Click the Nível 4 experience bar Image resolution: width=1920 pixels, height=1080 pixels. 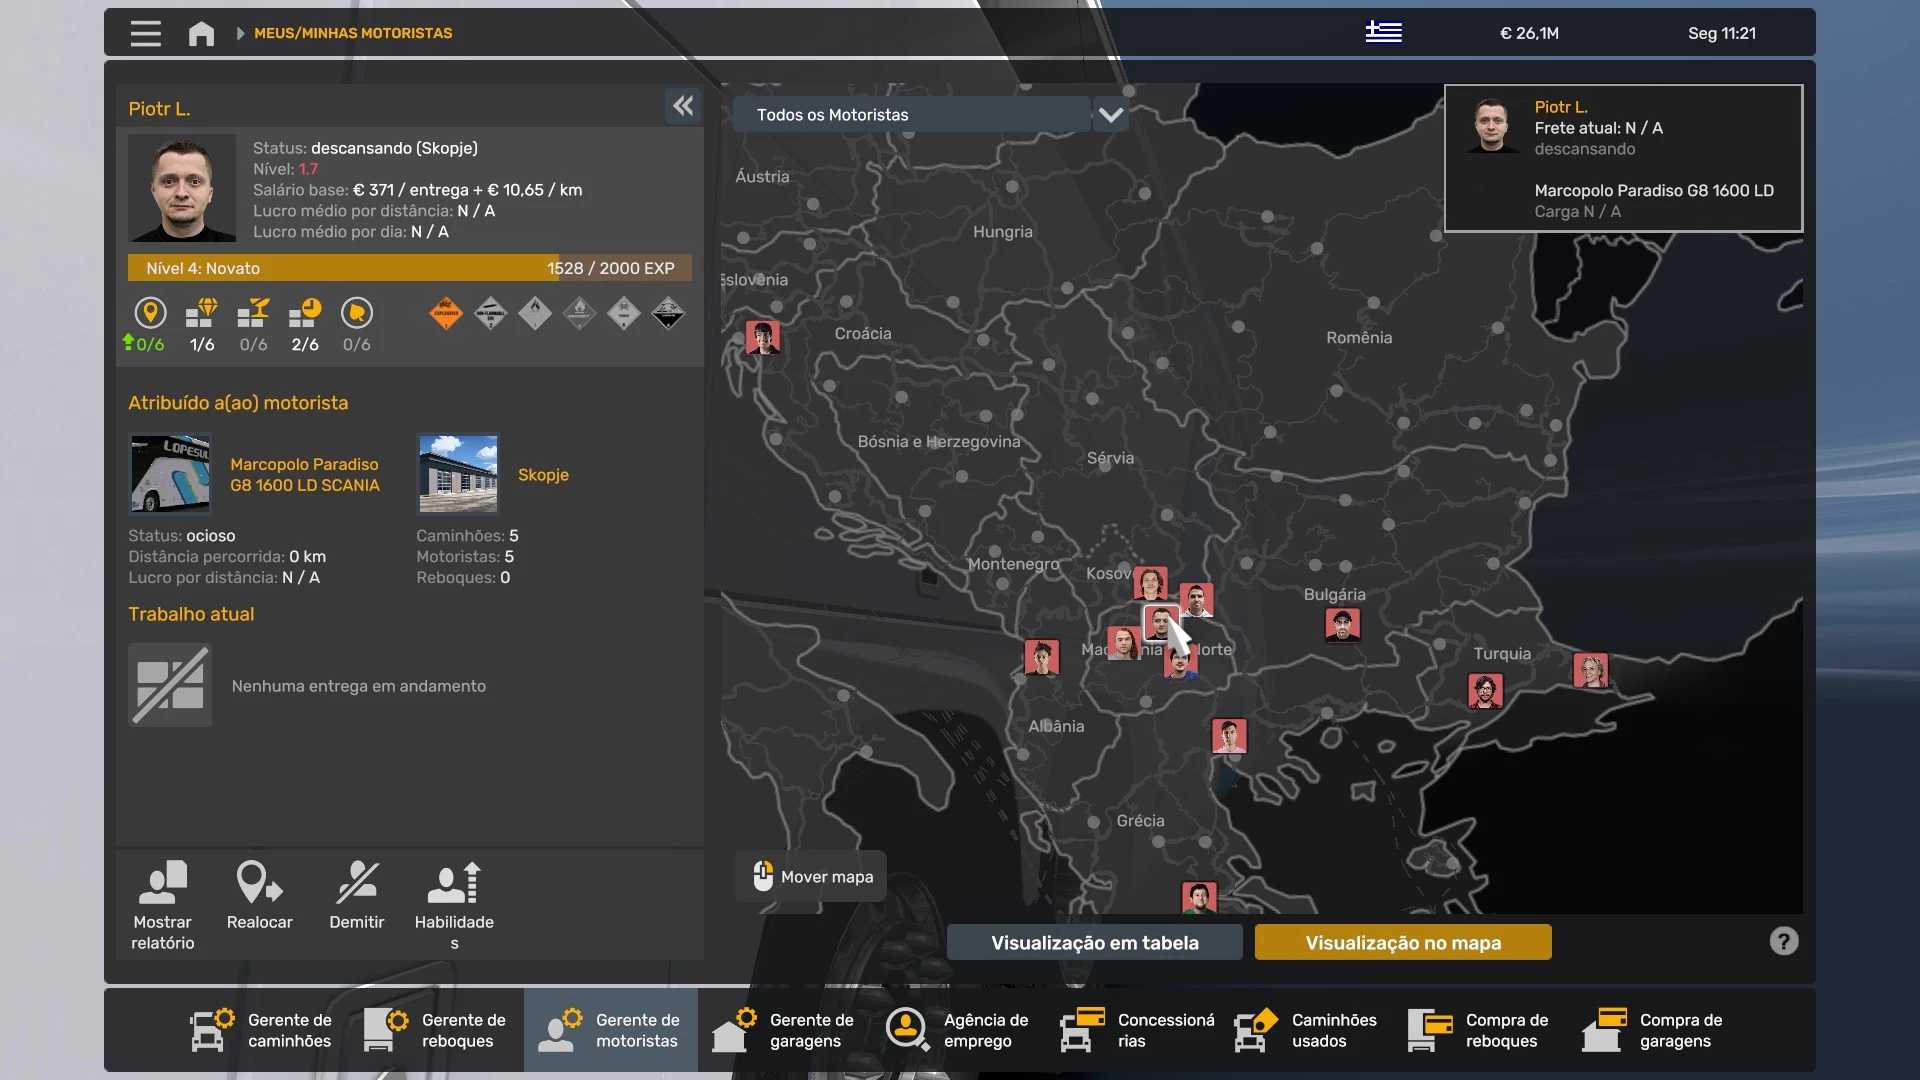click(409, 268)
